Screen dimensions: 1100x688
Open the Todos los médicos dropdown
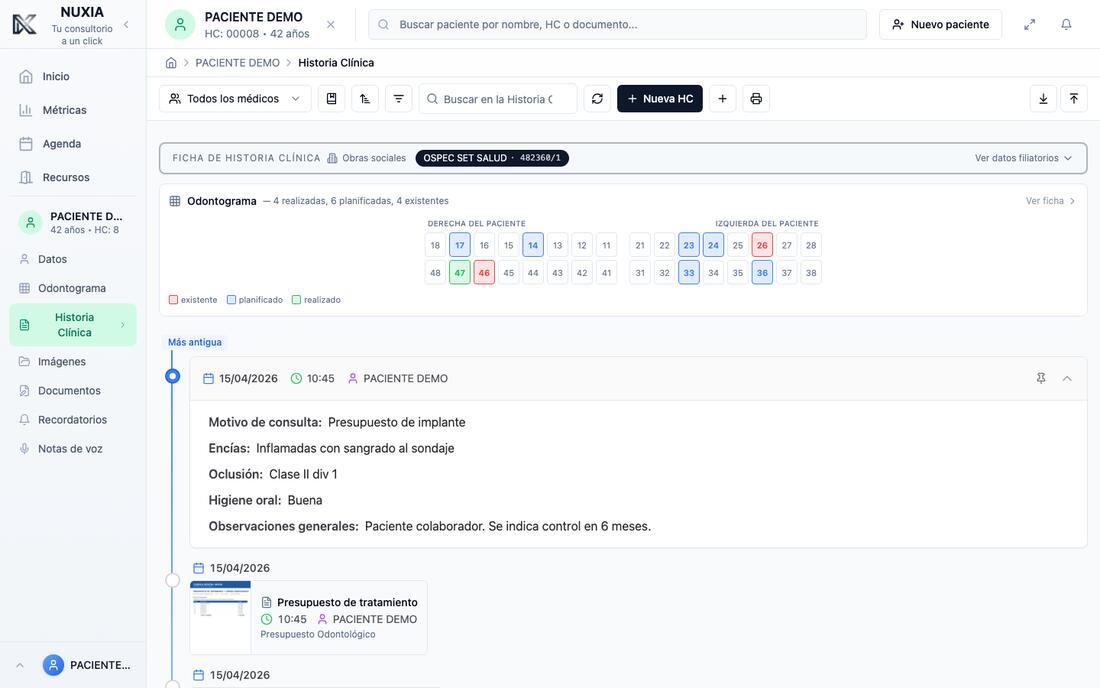[x=234, y=99]
